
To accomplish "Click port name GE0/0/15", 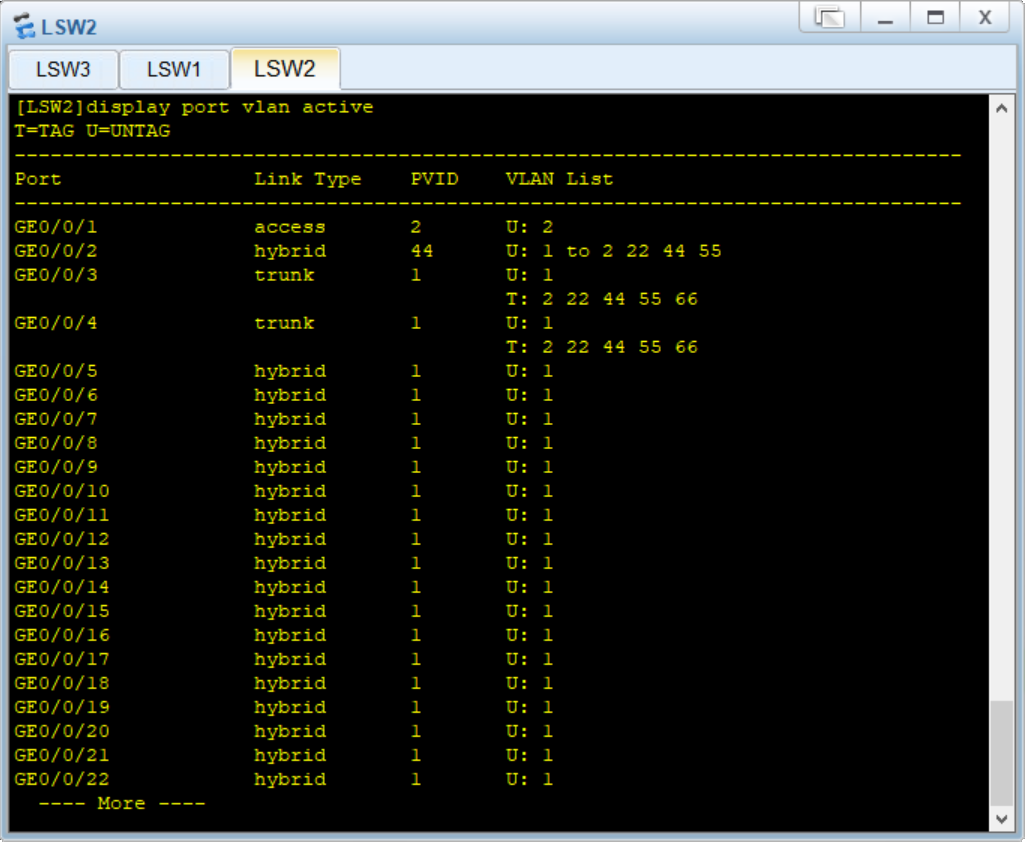I will (x=61, y=611).
